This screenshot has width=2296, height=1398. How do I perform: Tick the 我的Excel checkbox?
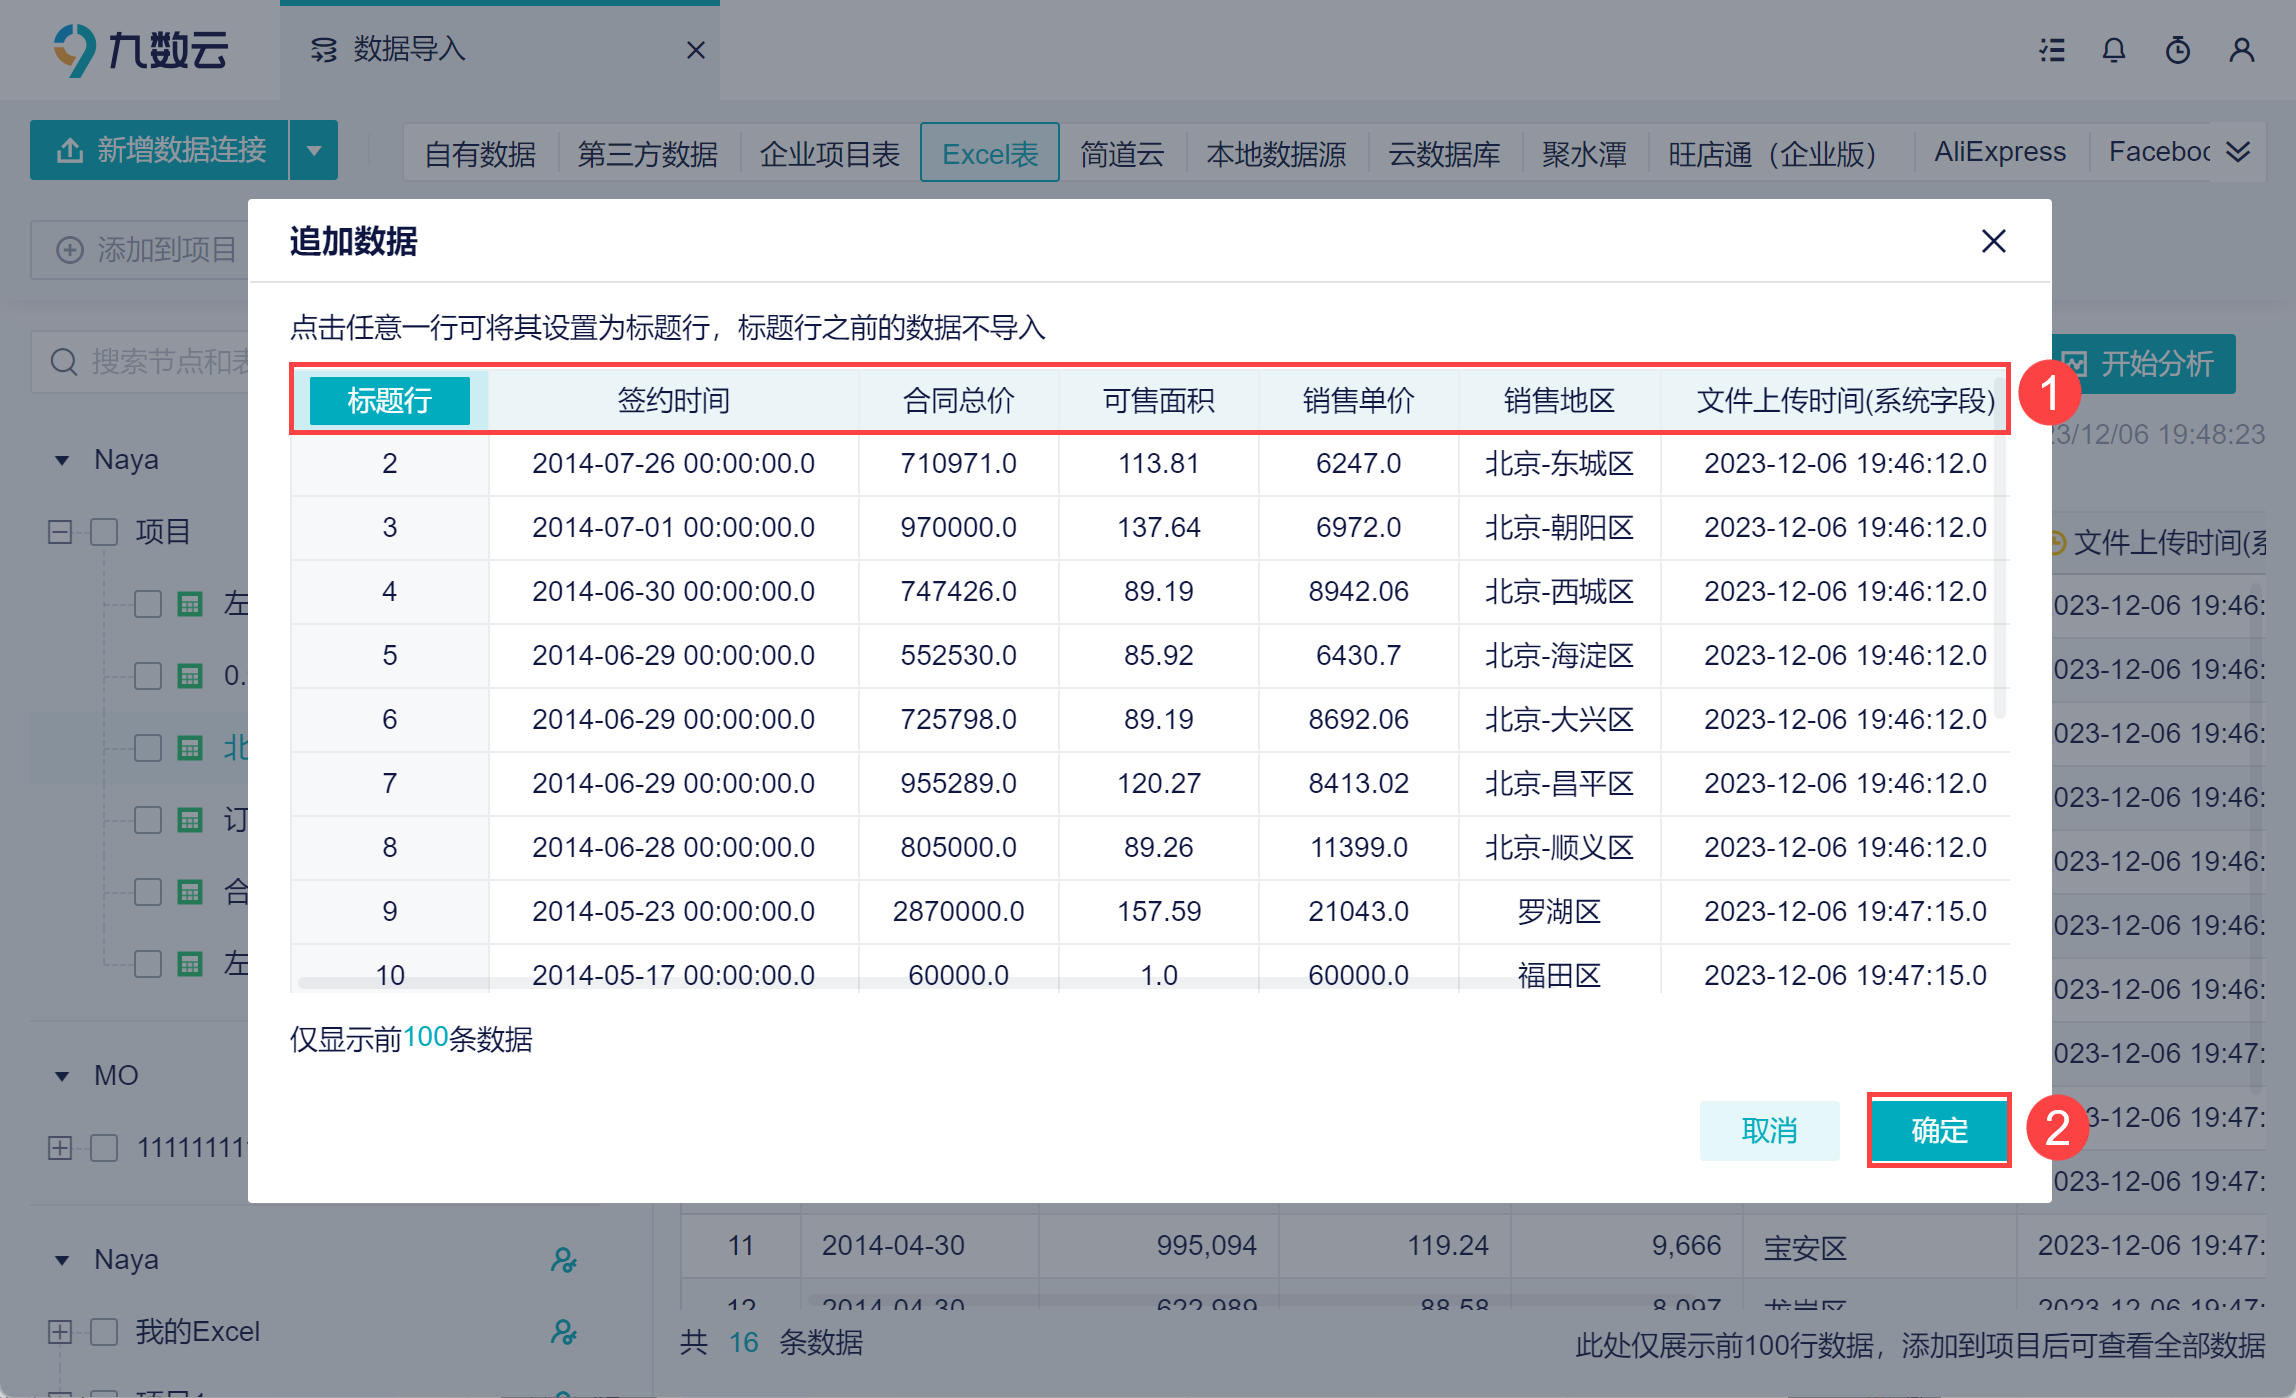click(x=104, y=1332)
